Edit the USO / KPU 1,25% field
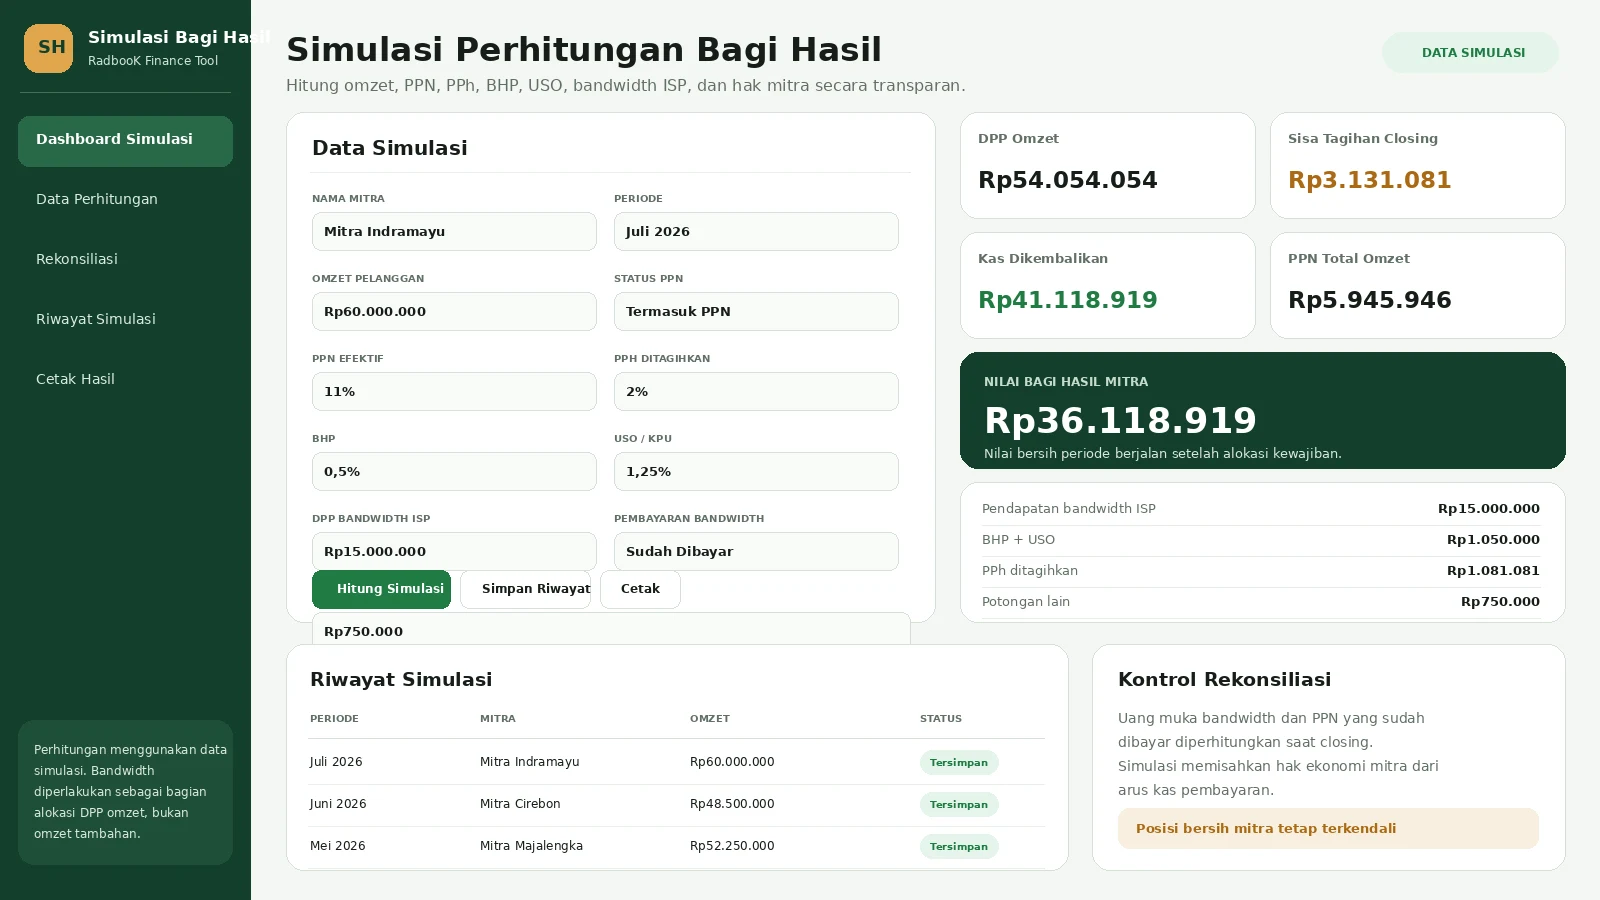Image resolution: width=1600 pixels, height=900 pixels. [x=756, y=471]
